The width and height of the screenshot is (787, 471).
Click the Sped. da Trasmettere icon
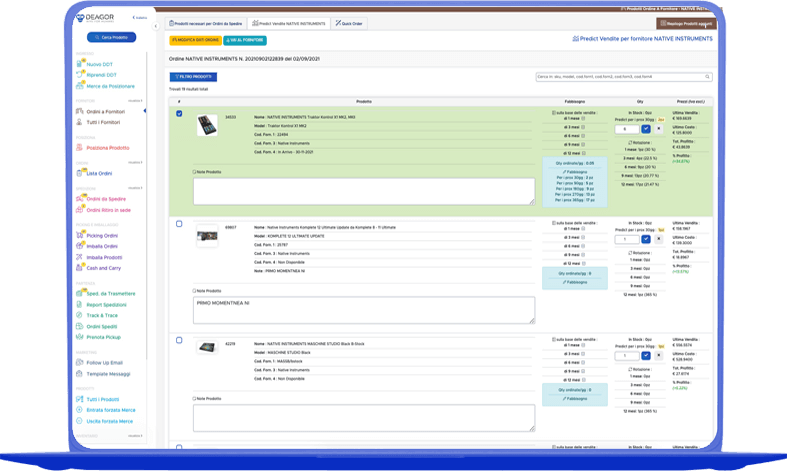tap(79, 293)
